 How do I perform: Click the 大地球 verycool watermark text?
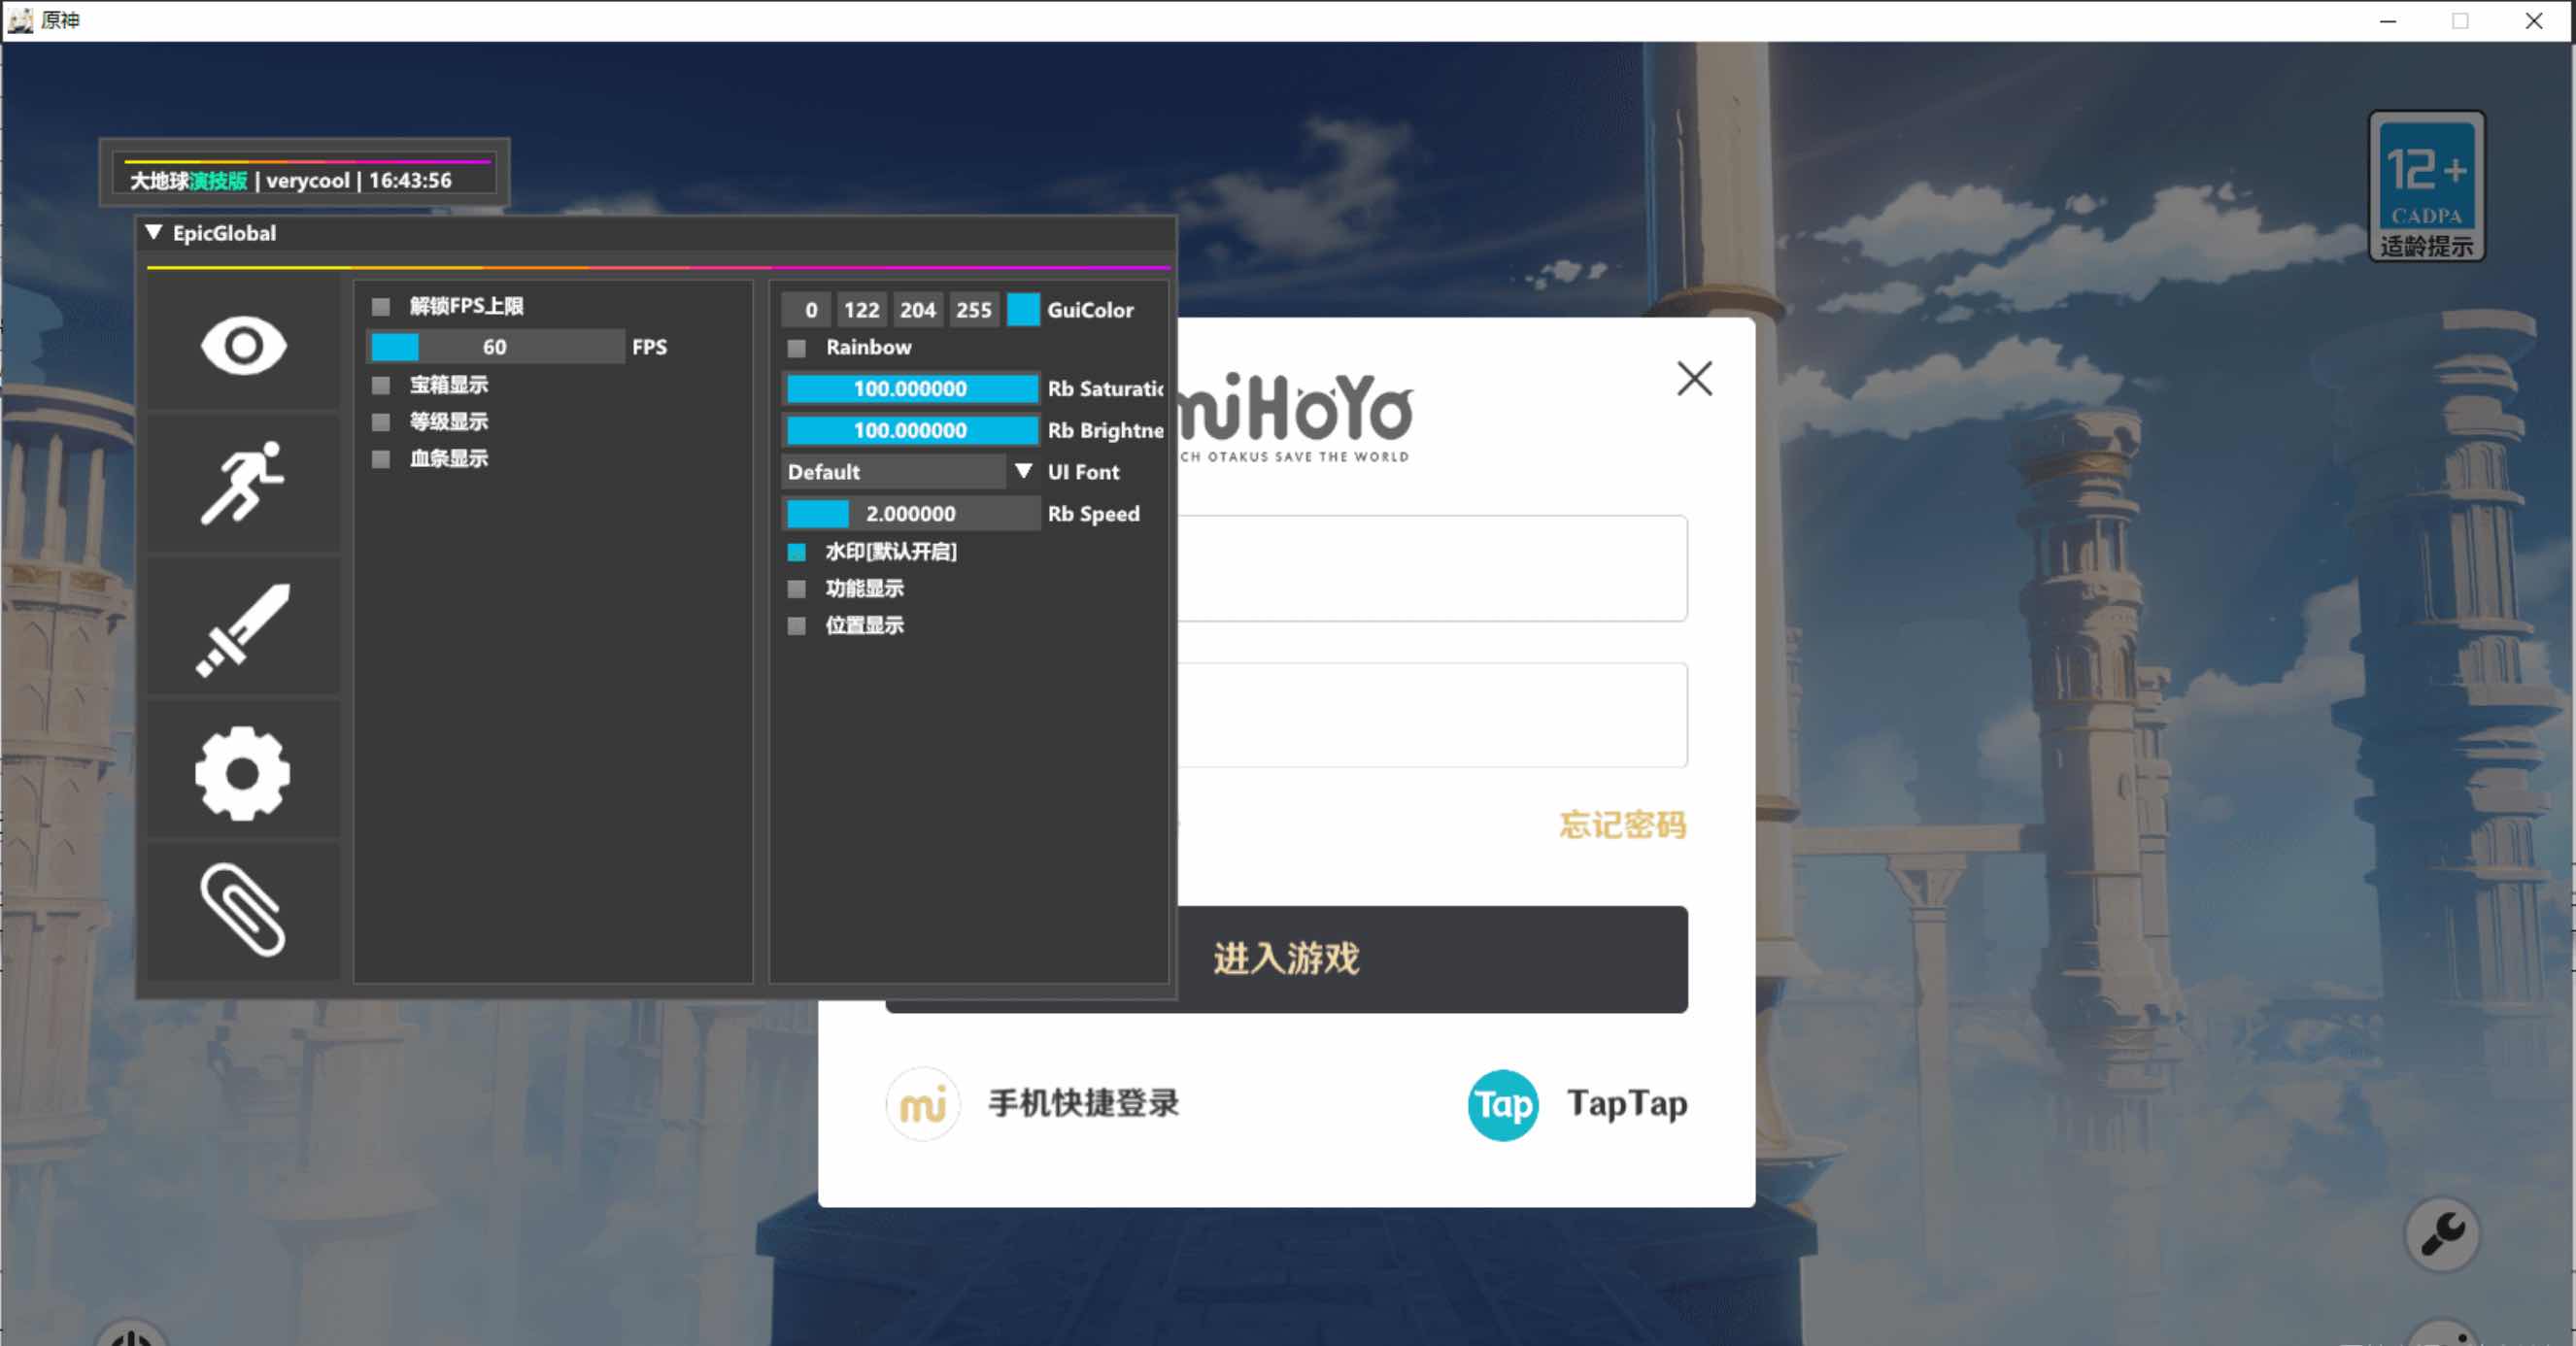291,181
